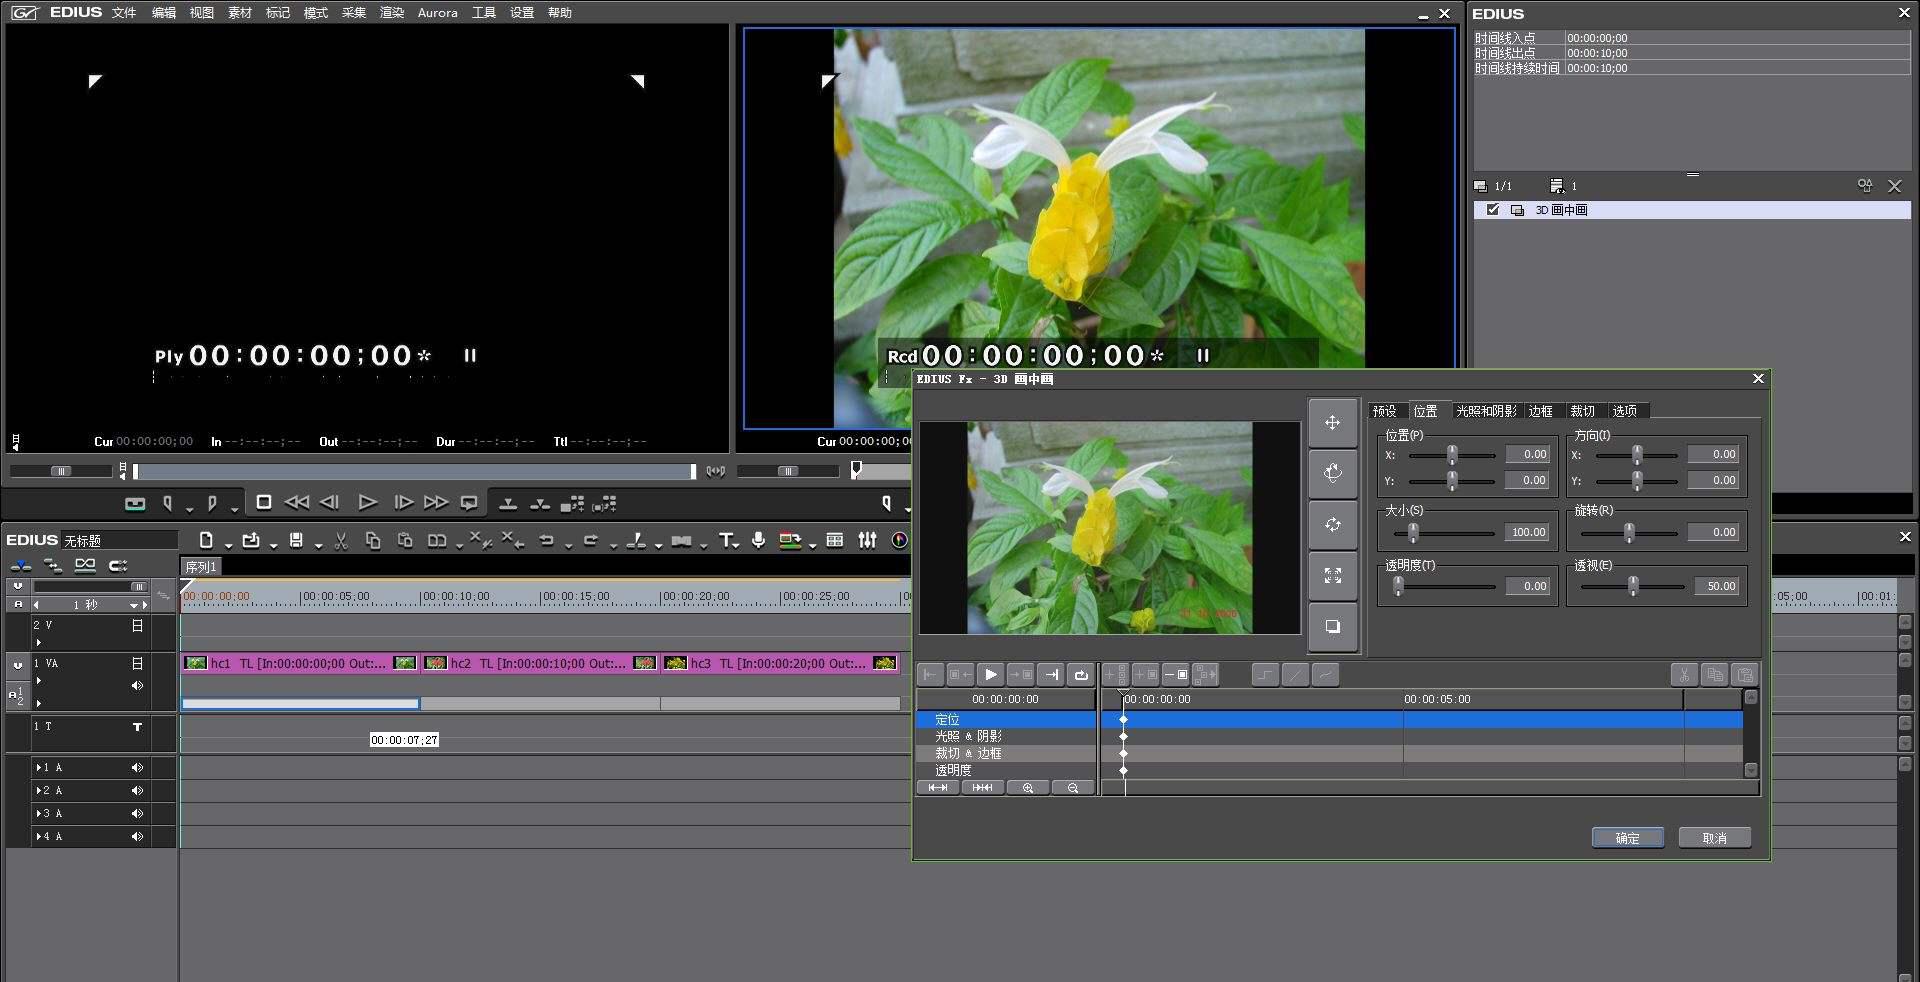Viewport: 1920px width, 982px height.
Task: Open new sequence dropdown arrow
Action: click(229, 544)
